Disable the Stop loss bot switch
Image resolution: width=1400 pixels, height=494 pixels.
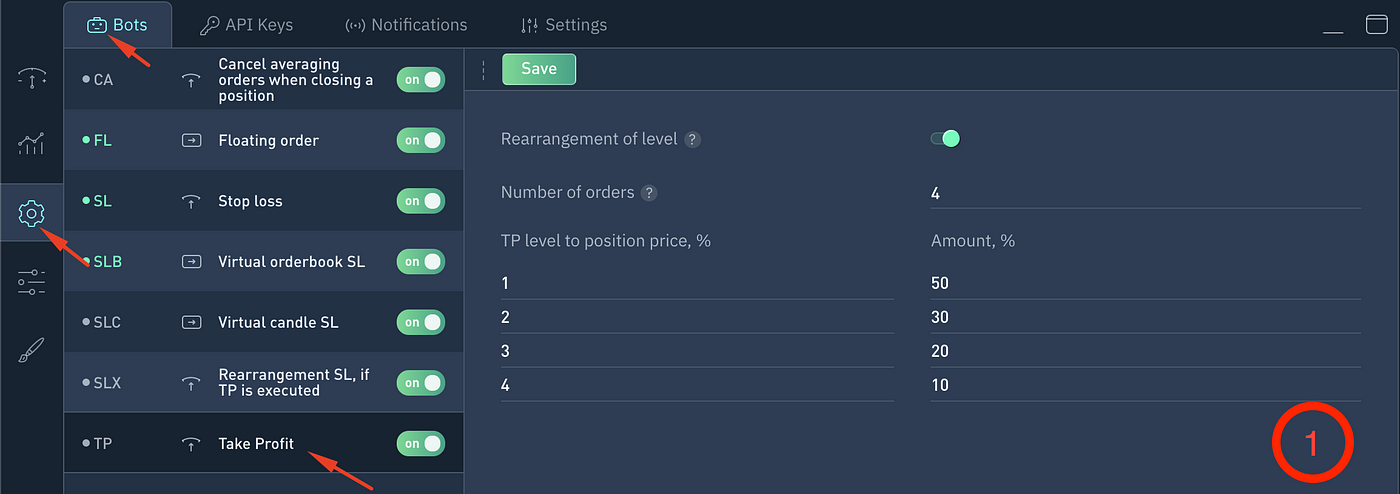pyautogui.click(x=420, y=201)
